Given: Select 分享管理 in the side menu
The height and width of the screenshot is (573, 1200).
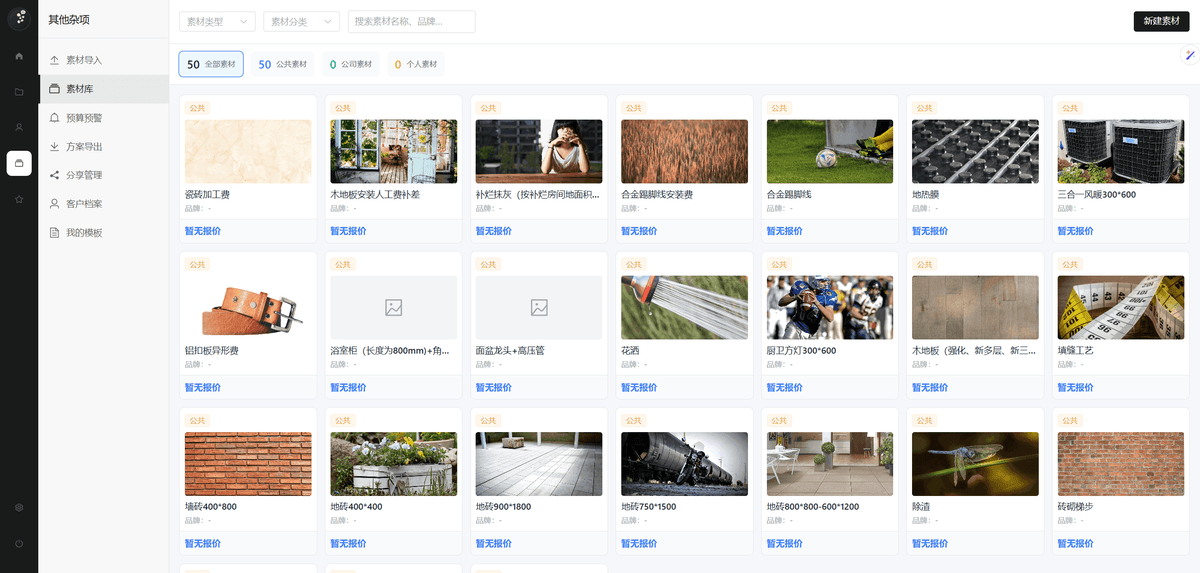Looking at the screenshot, I should click(x=84, y=175).
